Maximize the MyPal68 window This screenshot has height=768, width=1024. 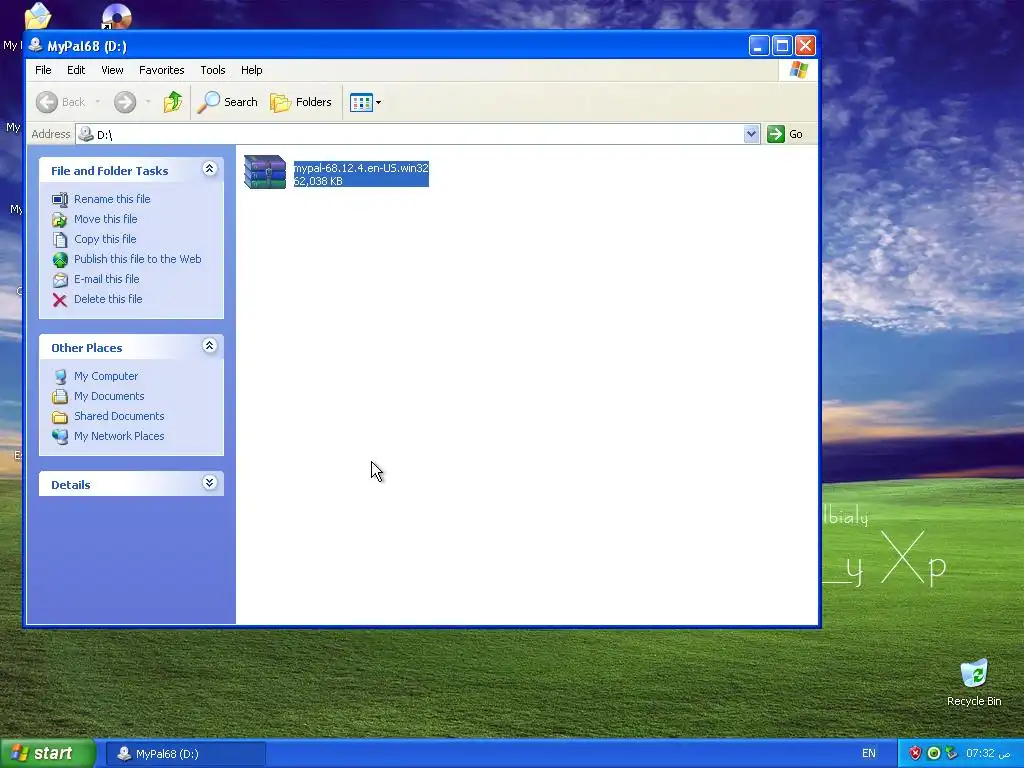(x=782, y=46)
